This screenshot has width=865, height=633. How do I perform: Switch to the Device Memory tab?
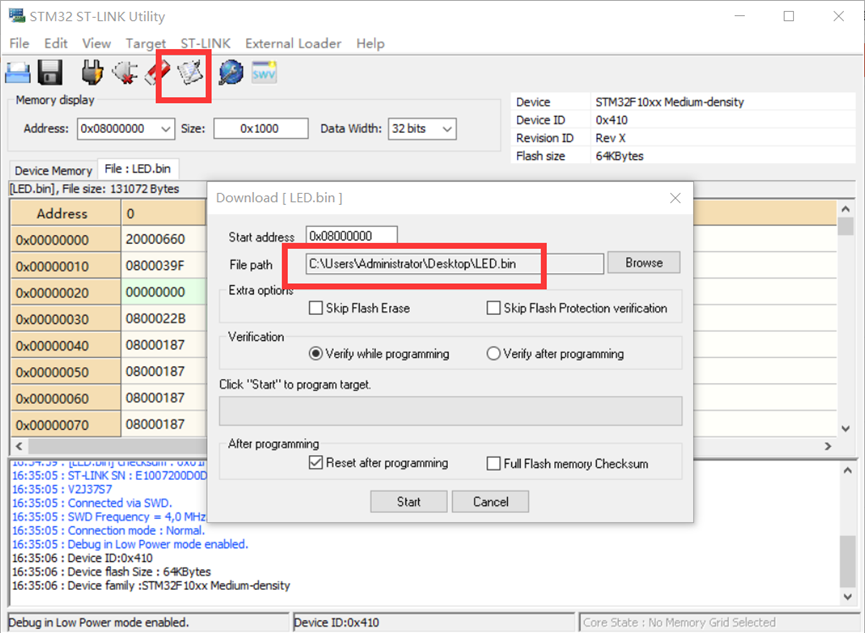(53, 171)
